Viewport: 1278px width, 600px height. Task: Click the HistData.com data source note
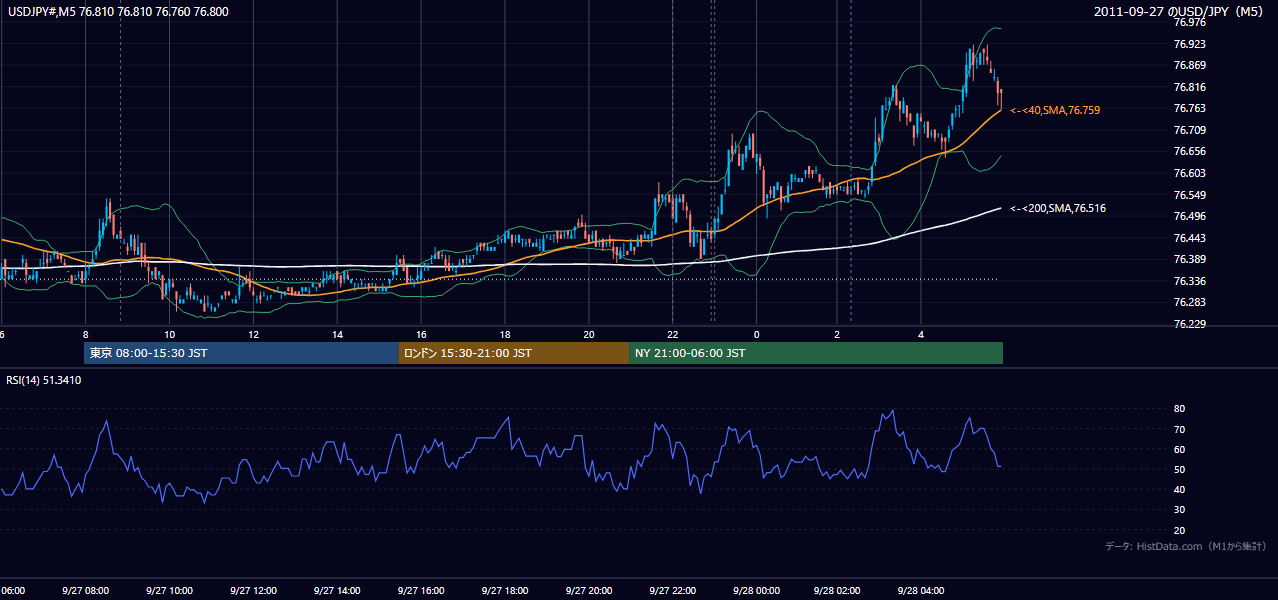pos(1186,546)
